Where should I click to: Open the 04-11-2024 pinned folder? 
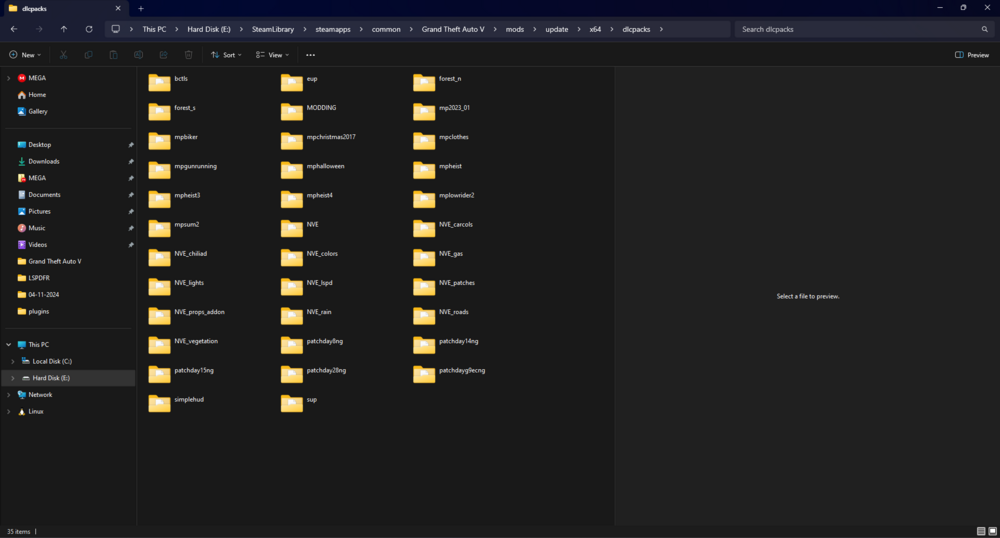pyautogui.click(x=43, y=294)
